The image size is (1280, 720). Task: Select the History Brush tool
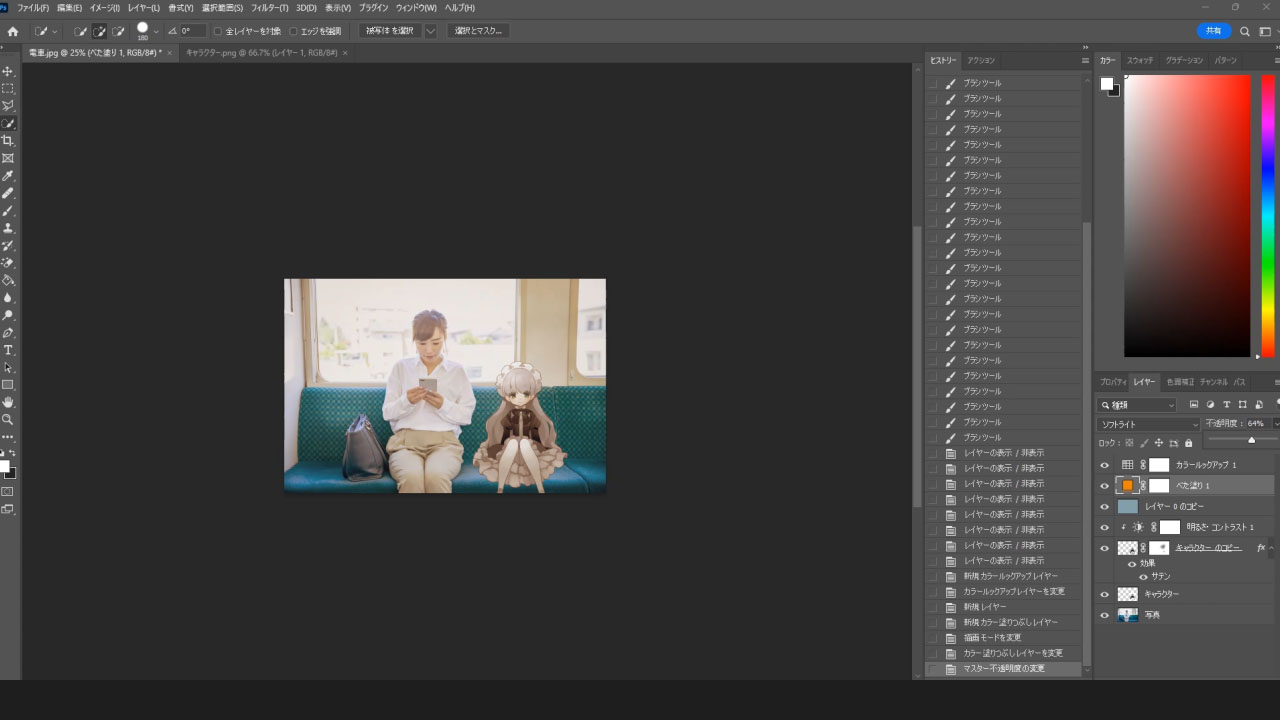point(8,245)
